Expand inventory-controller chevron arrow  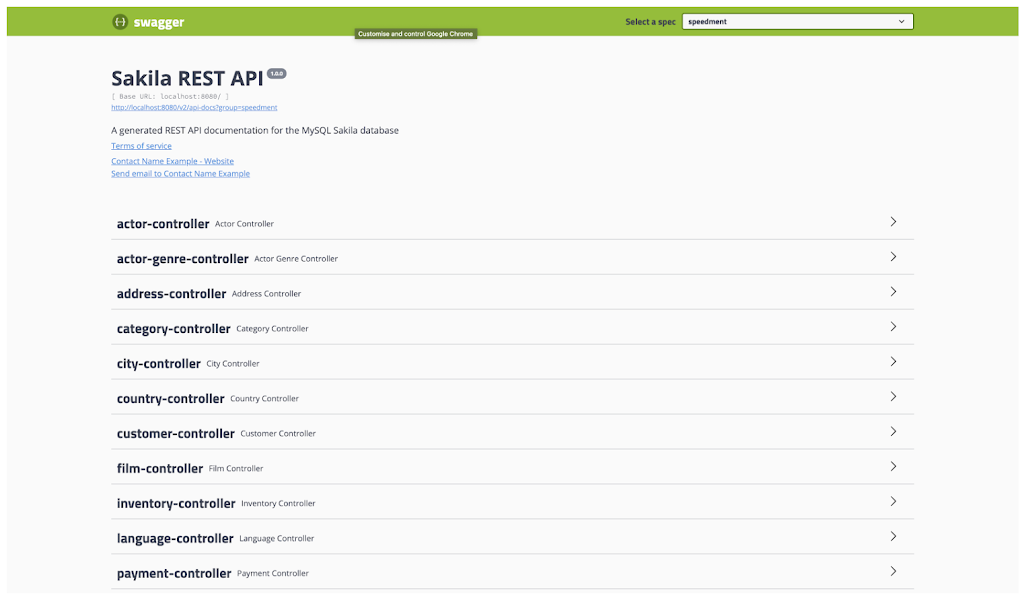893,501
